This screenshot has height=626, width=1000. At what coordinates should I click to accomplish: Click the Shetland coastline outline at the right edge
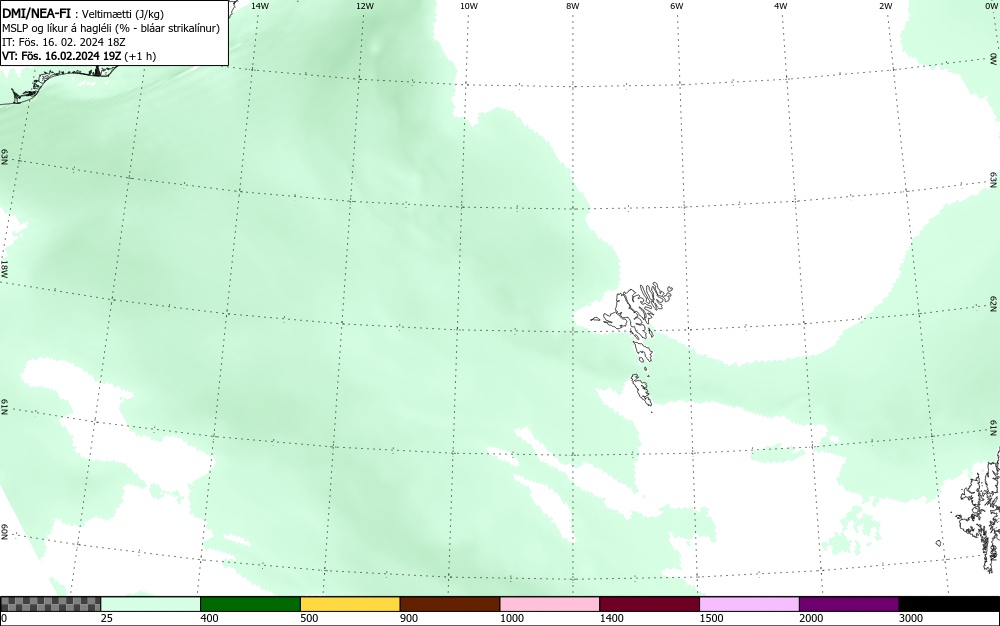(x=977, y=510)
